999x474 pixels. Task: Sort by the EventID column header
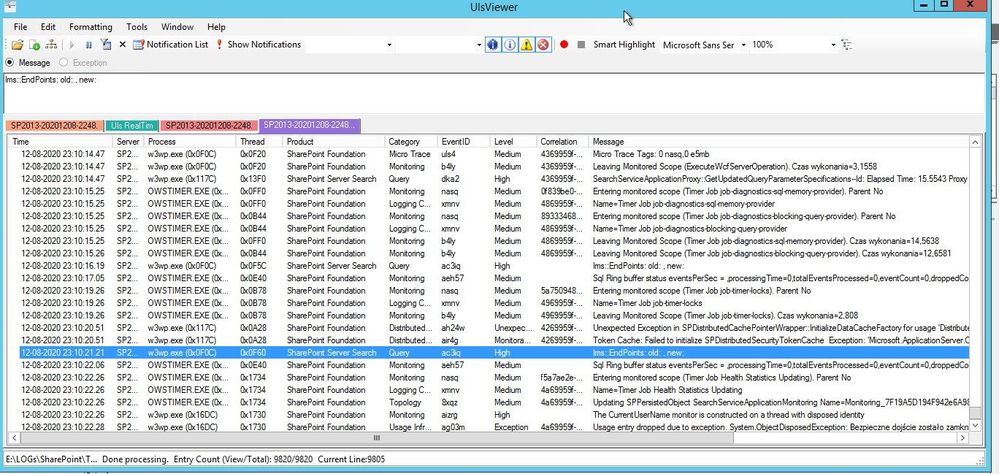(463, 141)
